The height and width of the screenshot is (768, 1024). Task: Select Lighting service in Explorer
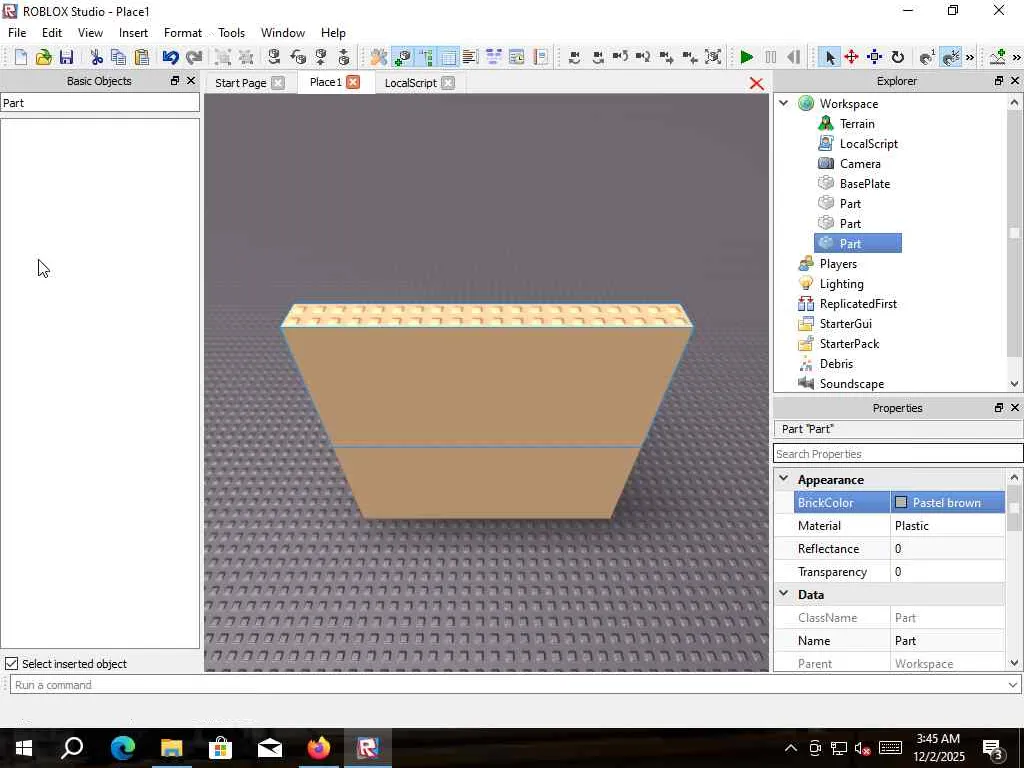point(841,283)
